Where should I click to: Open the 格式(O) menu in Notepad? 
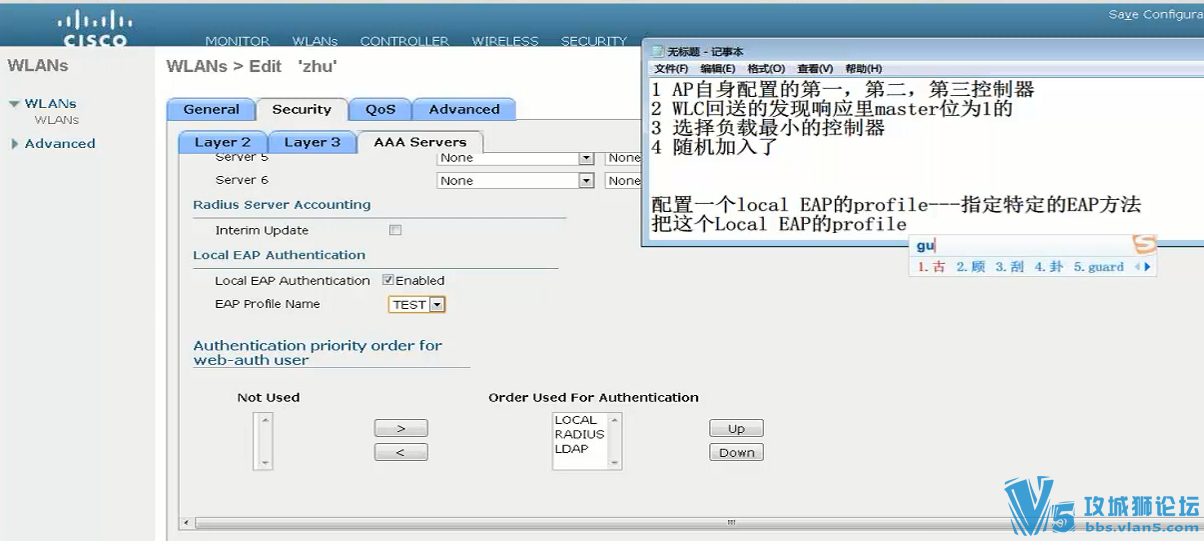coord(766,69)
